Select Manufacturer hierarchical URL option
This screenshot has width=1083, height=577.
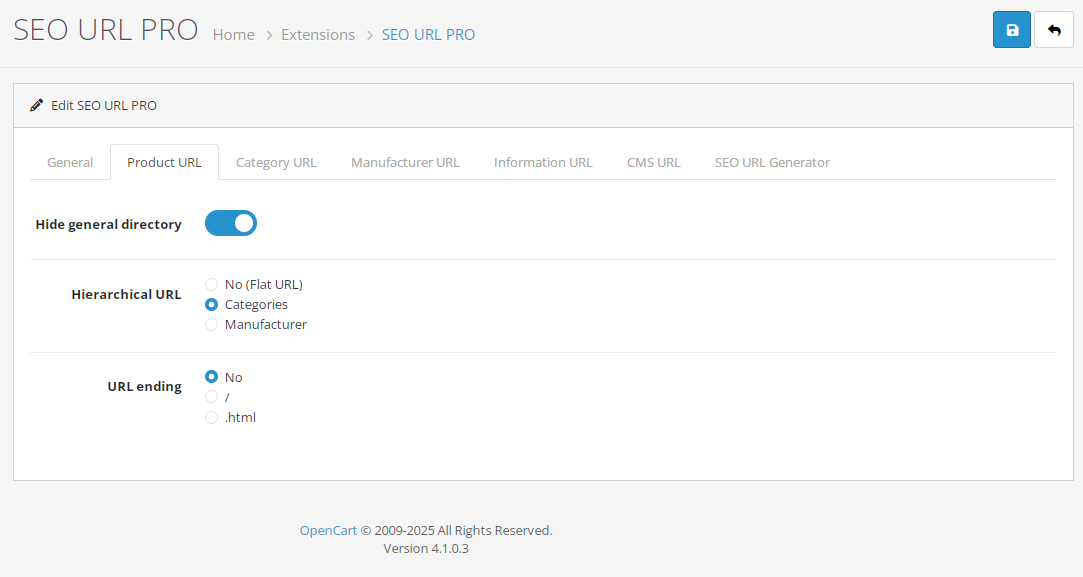click(211, 325)
